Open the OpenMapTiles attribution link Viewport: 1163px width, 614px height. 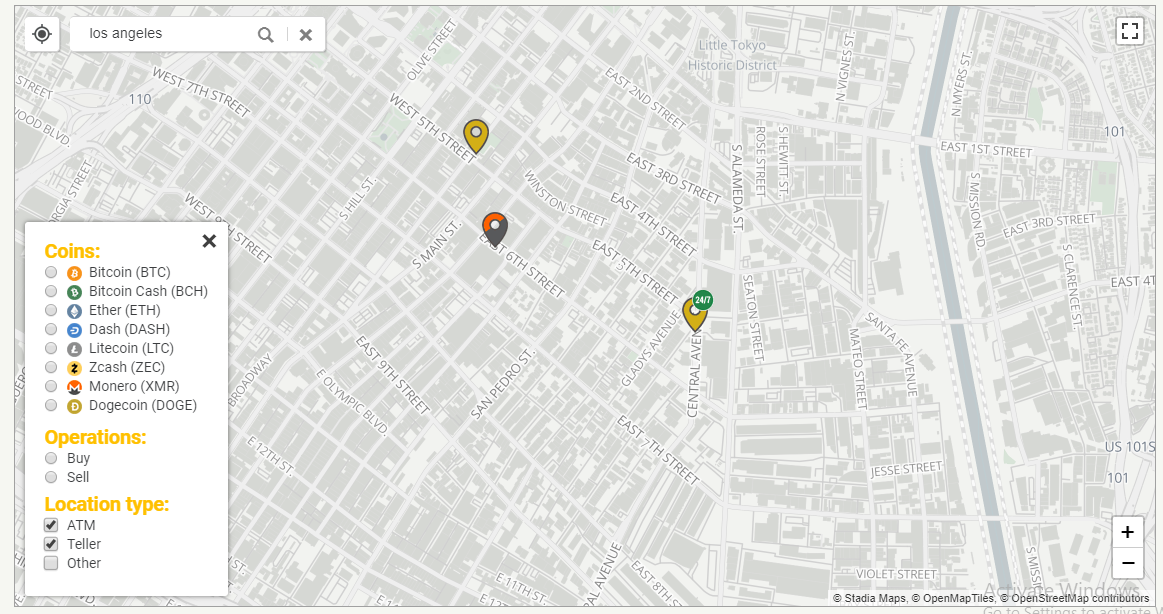click(952, 598)
